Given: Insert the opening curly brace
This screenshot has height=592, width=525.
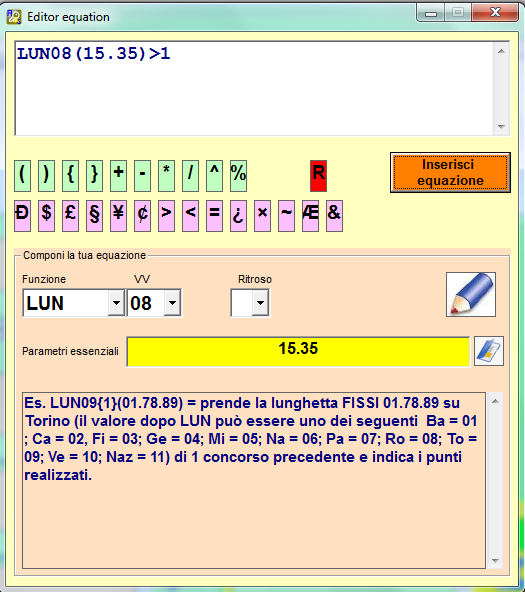Looking at the screenshot, I should (70, 176).
